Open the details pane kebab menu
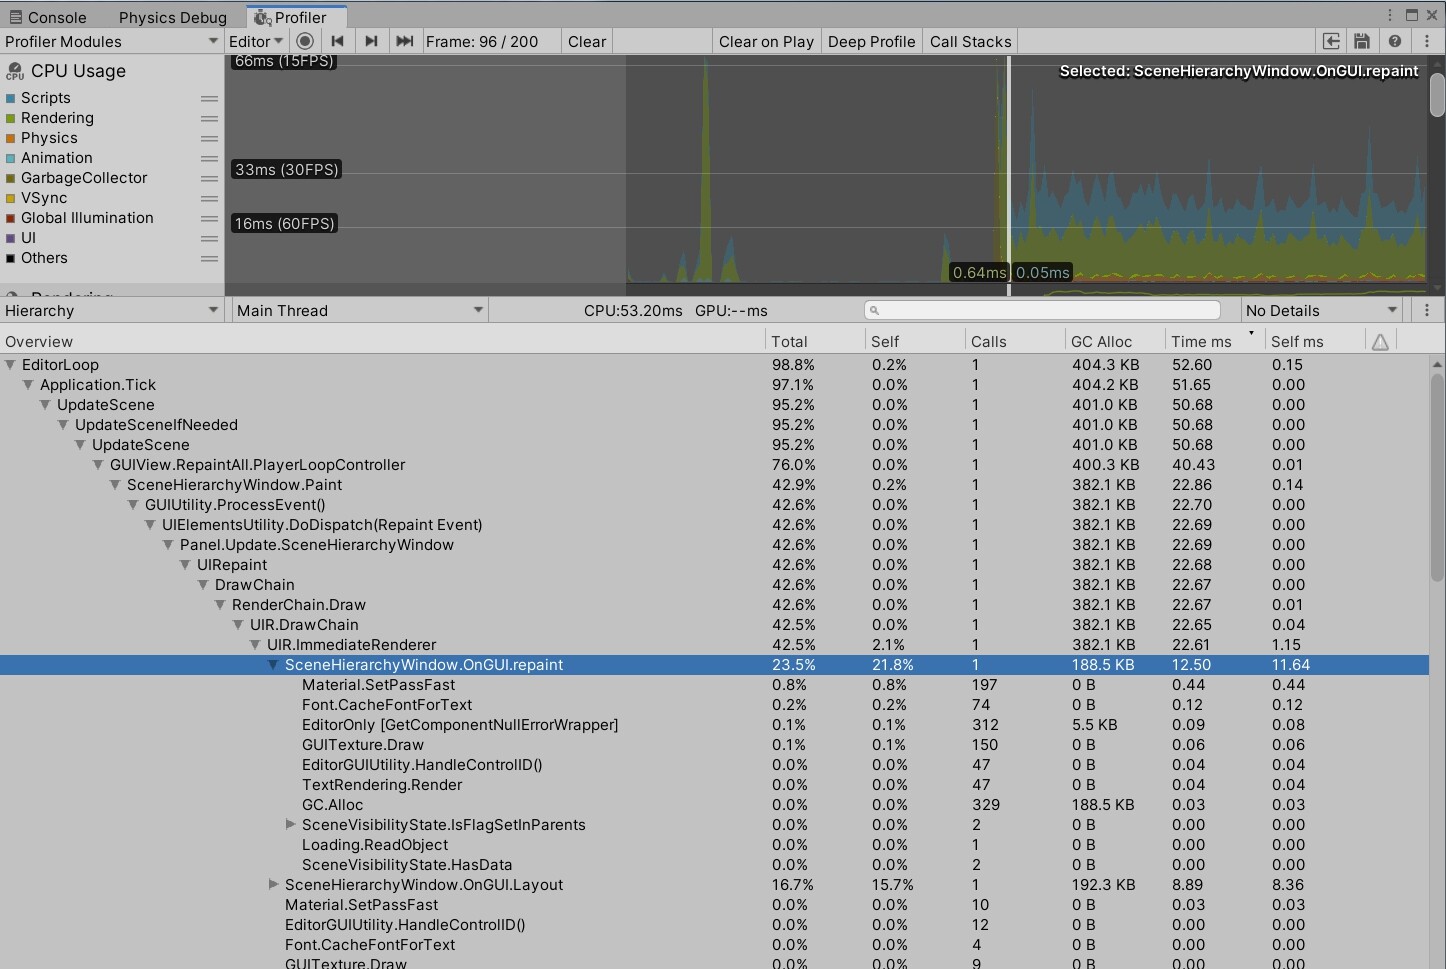This screenshot has height=969, width=1446. [1427, 310]
